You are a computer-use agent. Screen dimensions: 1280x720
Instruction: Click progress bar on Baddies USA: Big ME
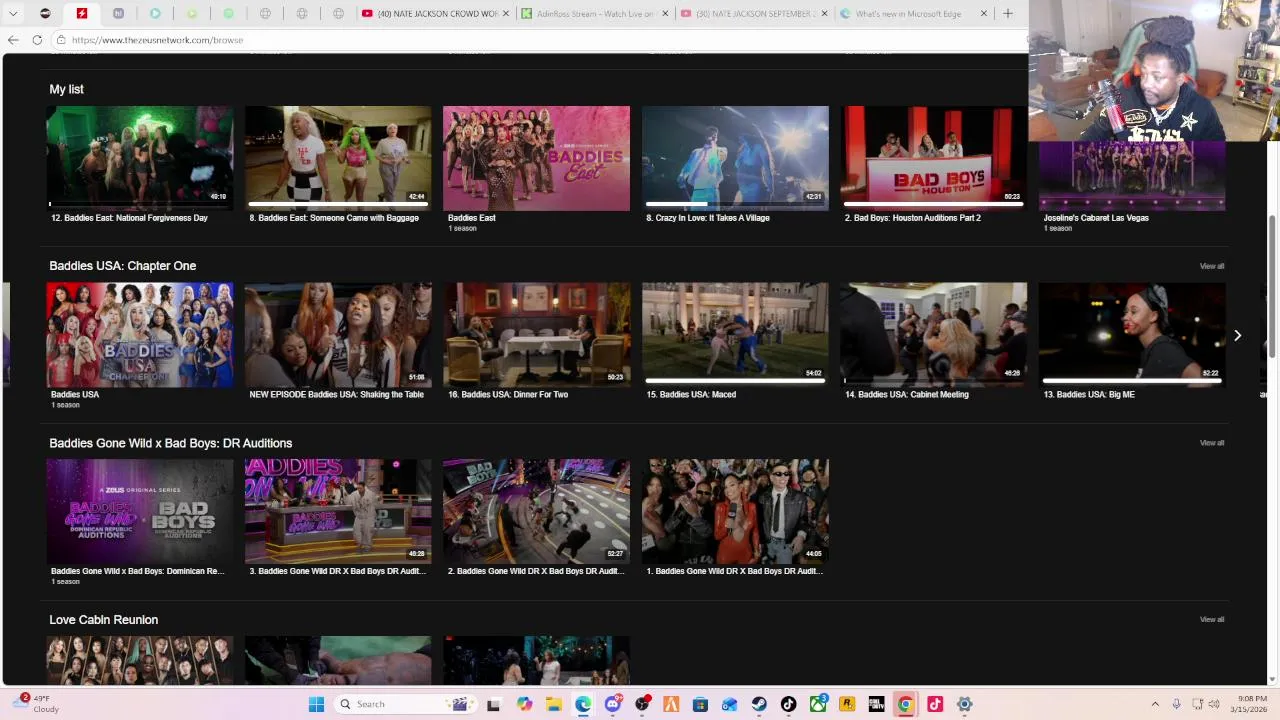tap(1132, 381)
